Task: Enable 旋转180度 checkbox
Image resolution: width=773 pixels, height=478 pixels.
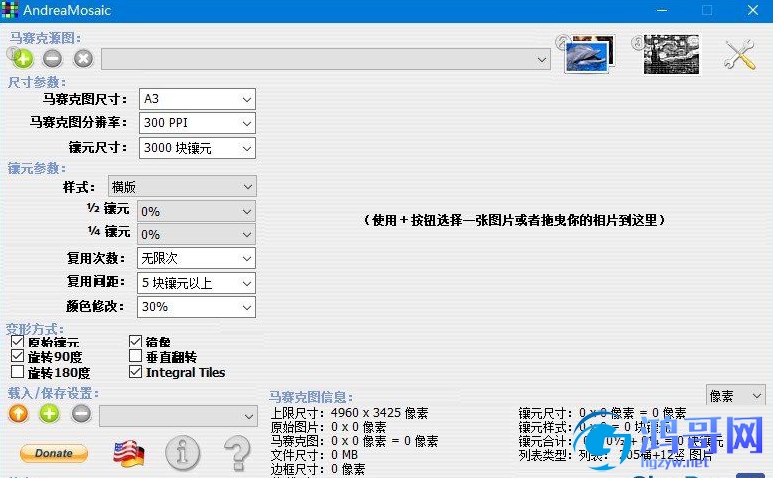Action: (17, 371)
